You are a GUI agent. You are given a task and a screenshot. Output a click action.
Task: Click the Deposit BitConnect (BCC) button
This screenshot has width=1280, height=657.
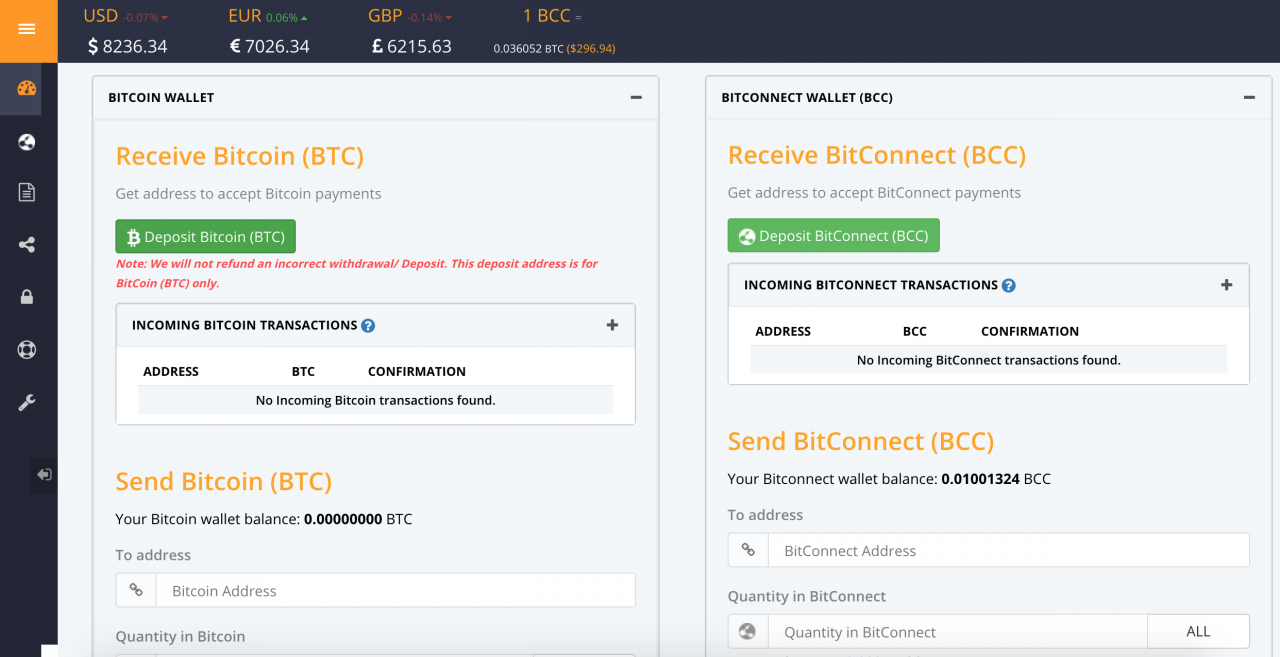click(x=834, y=236)
